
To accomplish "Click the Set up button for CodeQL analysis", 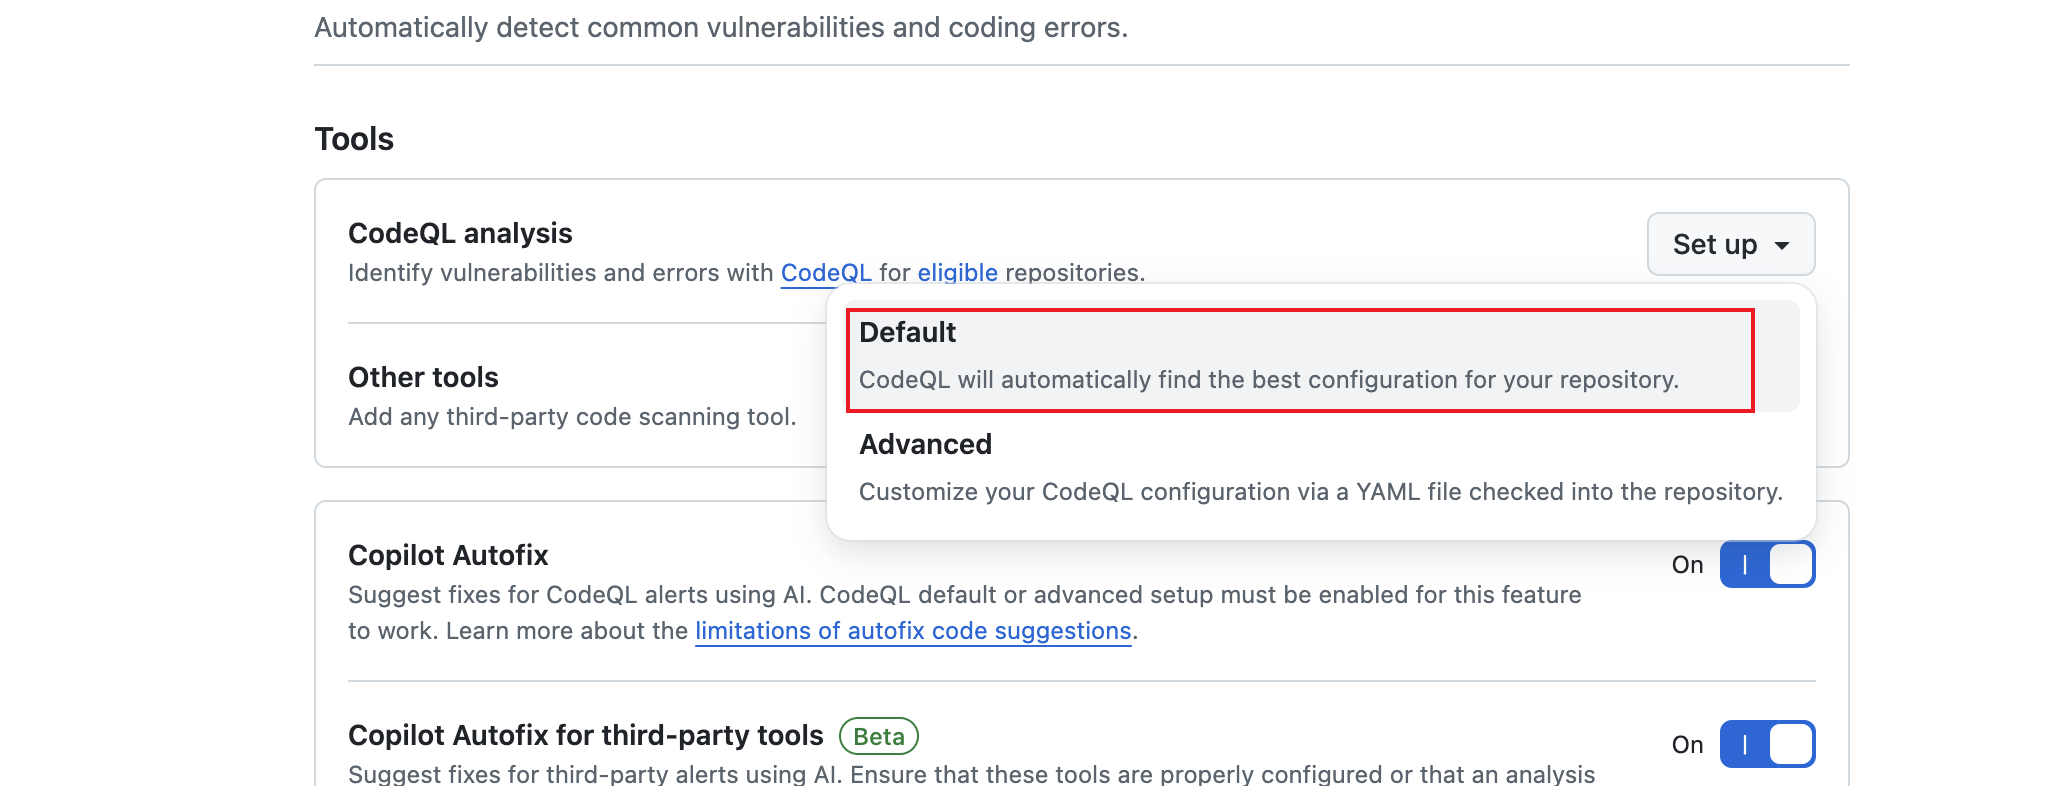I will (x=1714, y=244).
